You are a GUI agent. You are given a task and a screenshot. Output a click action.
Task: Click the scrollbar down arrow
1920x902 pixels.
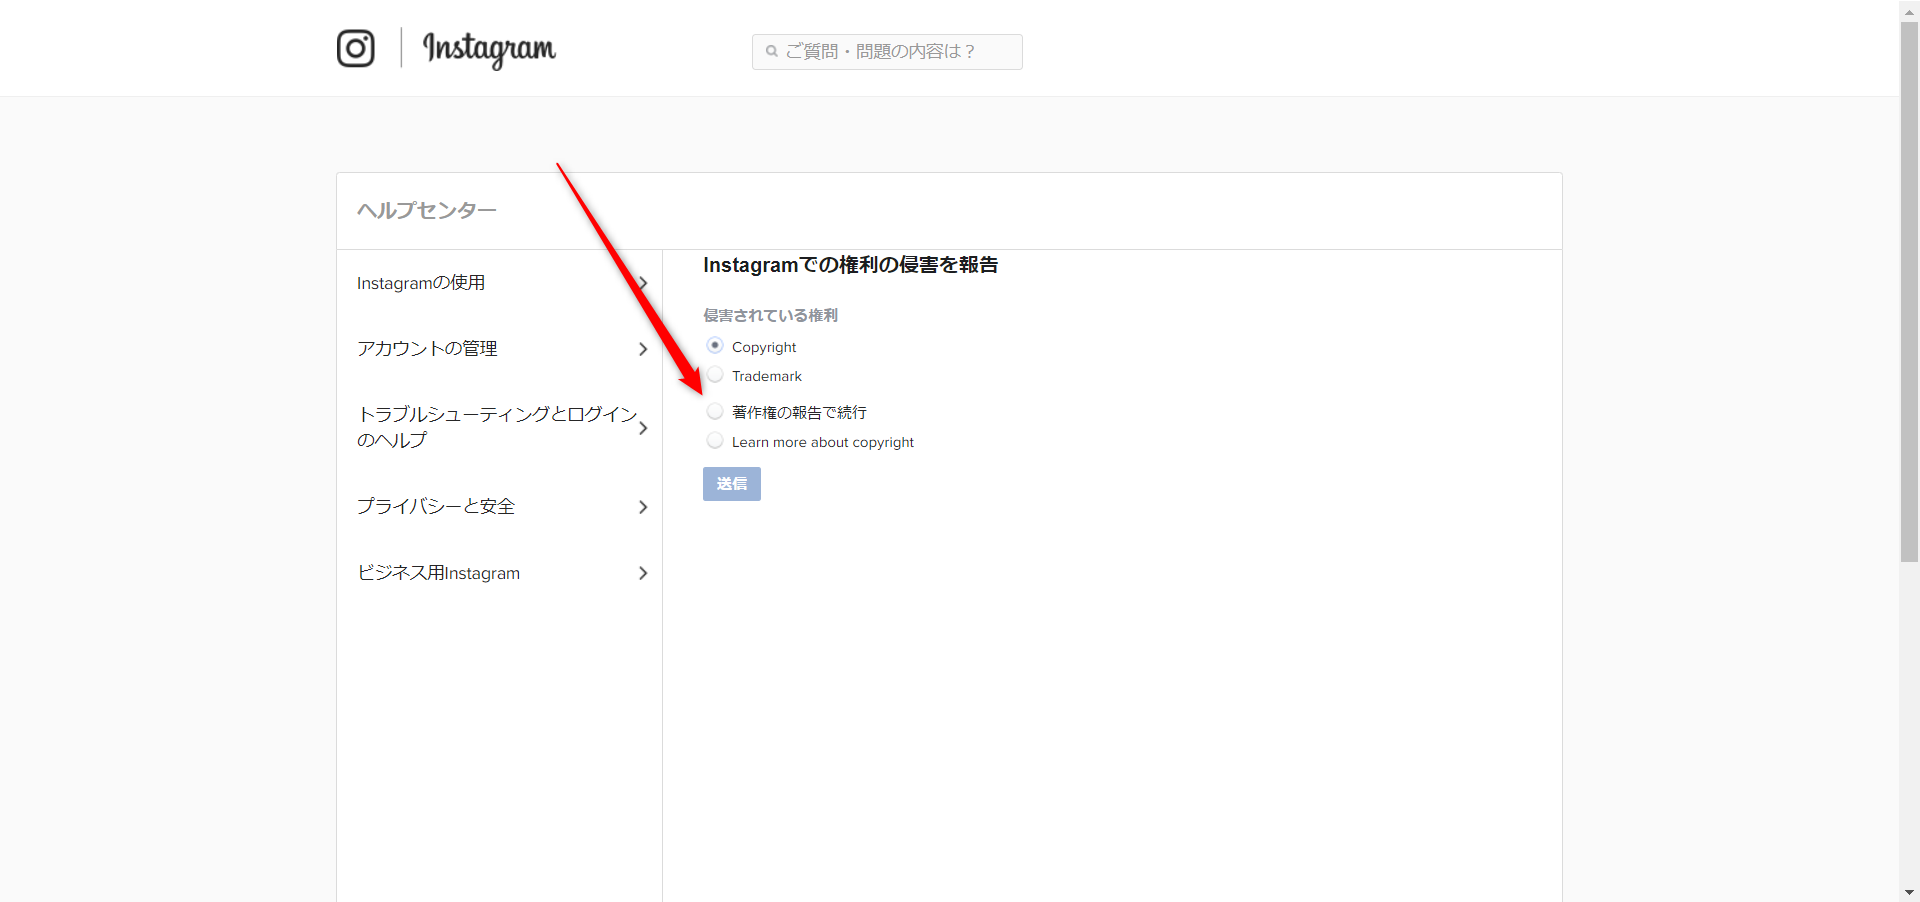[x=1909, y=892]
